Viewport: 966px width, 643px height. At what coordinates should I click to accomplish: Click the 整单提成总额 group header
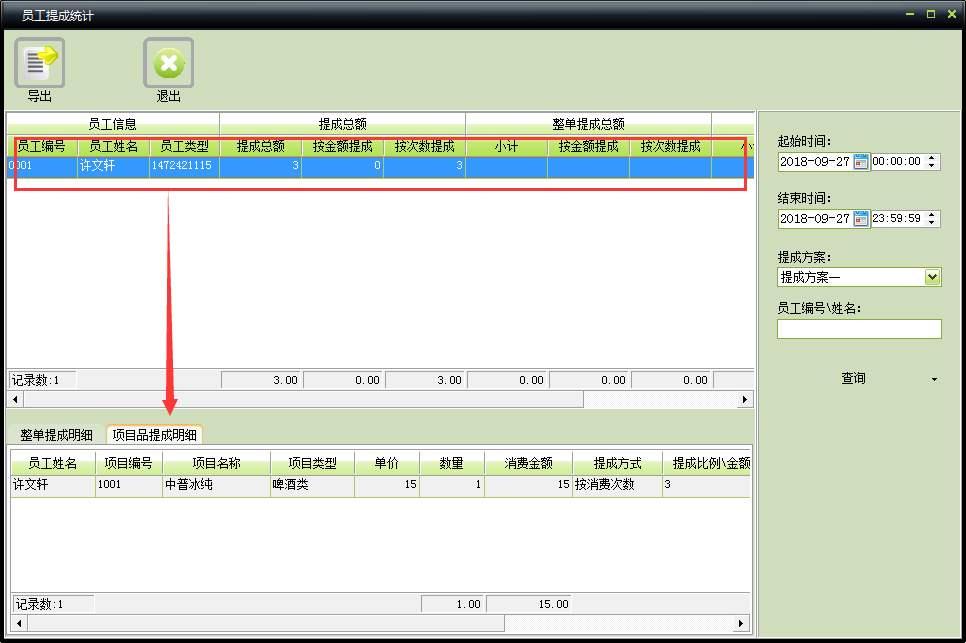(x=588, y=124)
